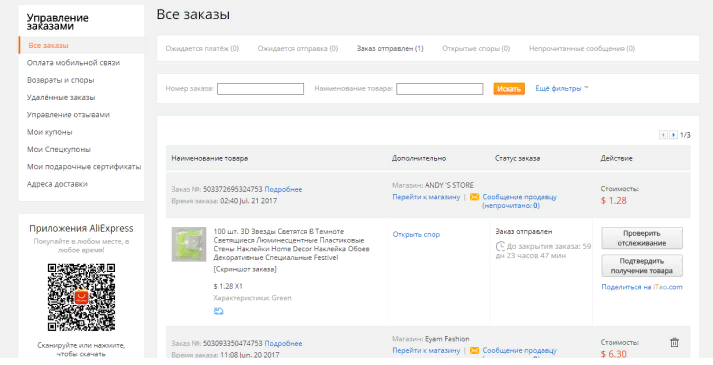Click "Сообщение продавцу" link for Eyam Fashion
Screen dimensions: 713x365
click(519, 351)
